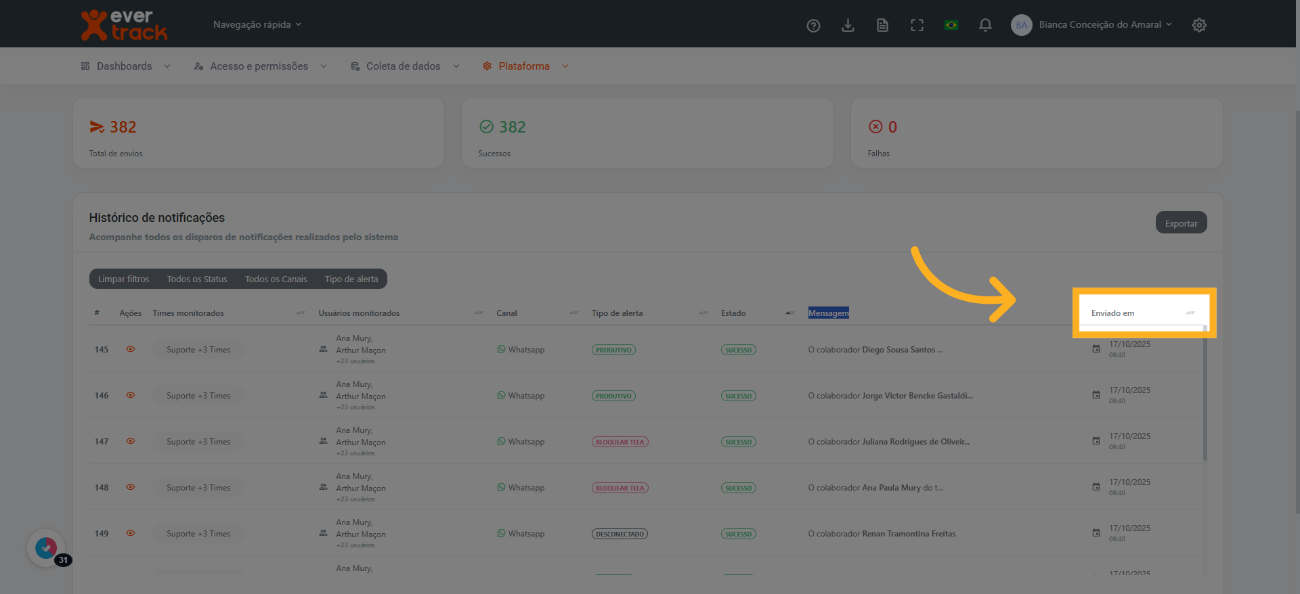Click the floating chat widget icon
Viewport: 1300px width, 594px height.
(x=46, y=548)
